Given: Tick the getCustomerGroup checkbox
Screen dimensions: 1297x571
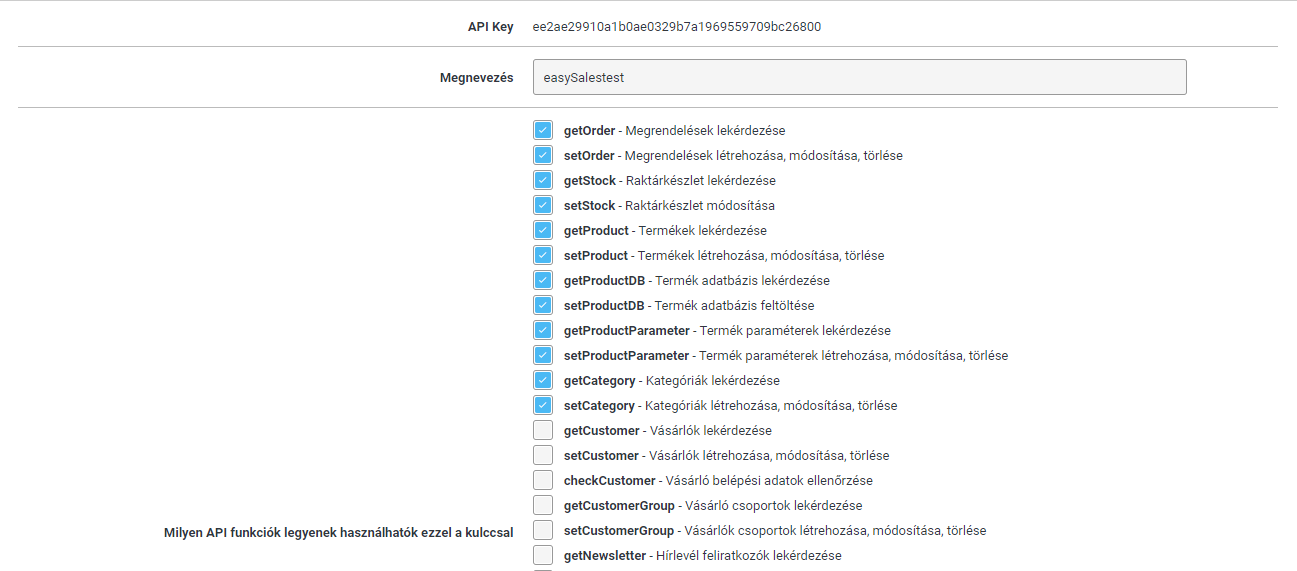Looking at the screenshot, I should click(x=543, y=505).
